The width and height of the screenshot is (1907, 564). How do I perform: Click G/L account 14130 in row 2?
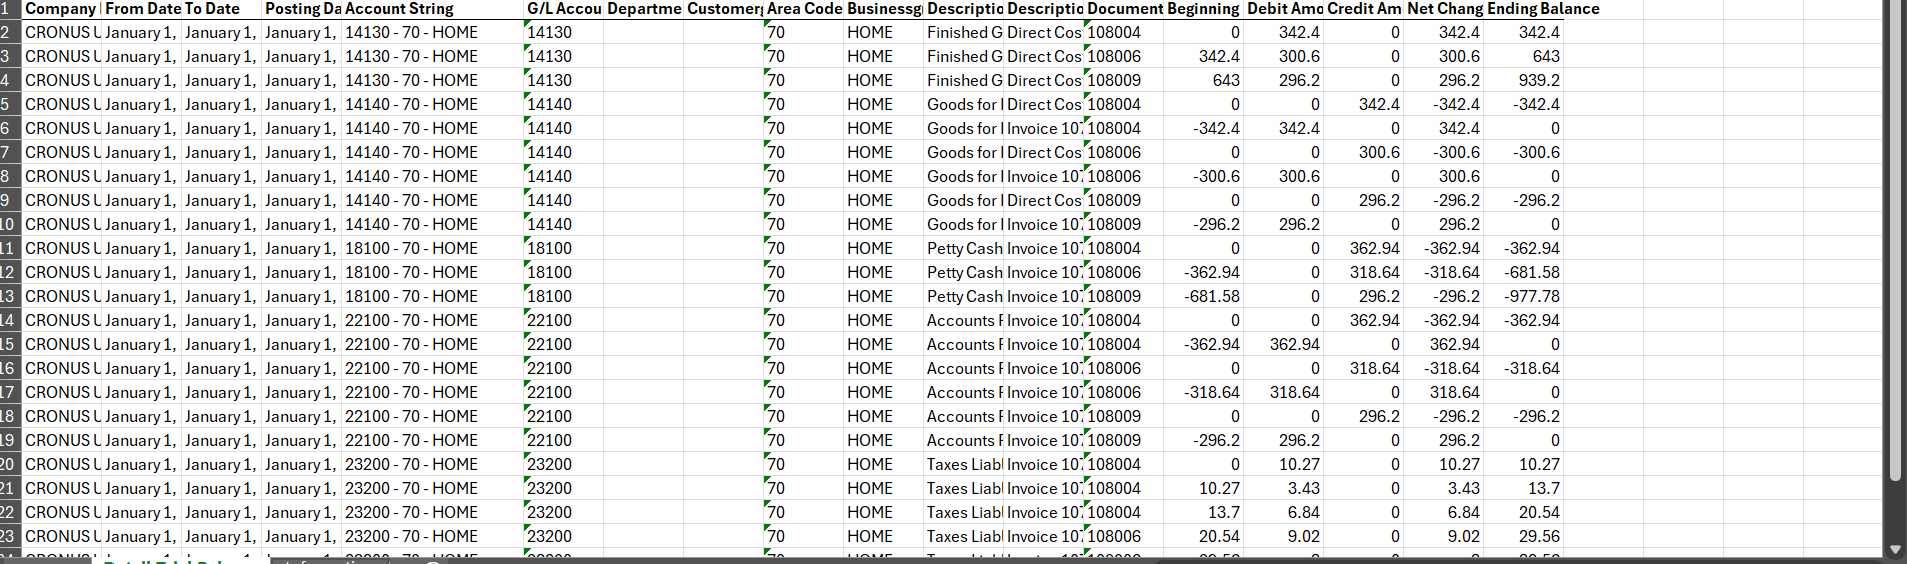[564, 32]
